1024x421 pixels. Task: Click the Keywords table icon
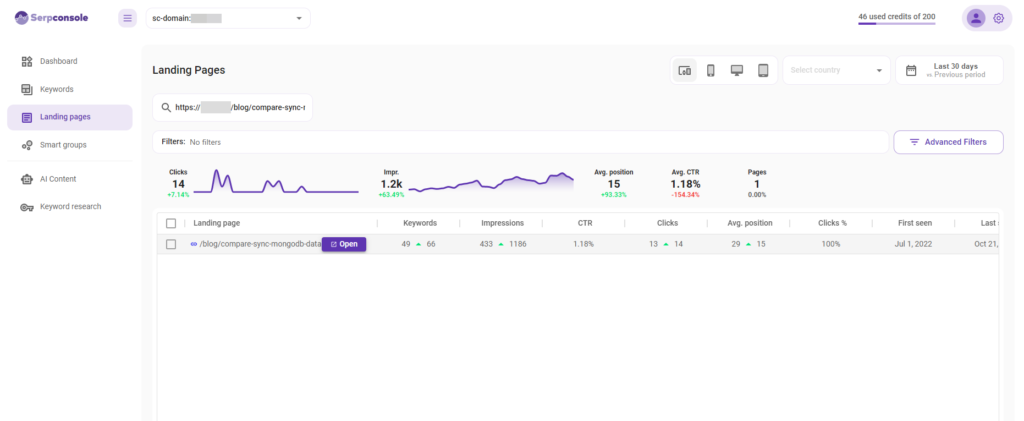(x=27, y=89)
